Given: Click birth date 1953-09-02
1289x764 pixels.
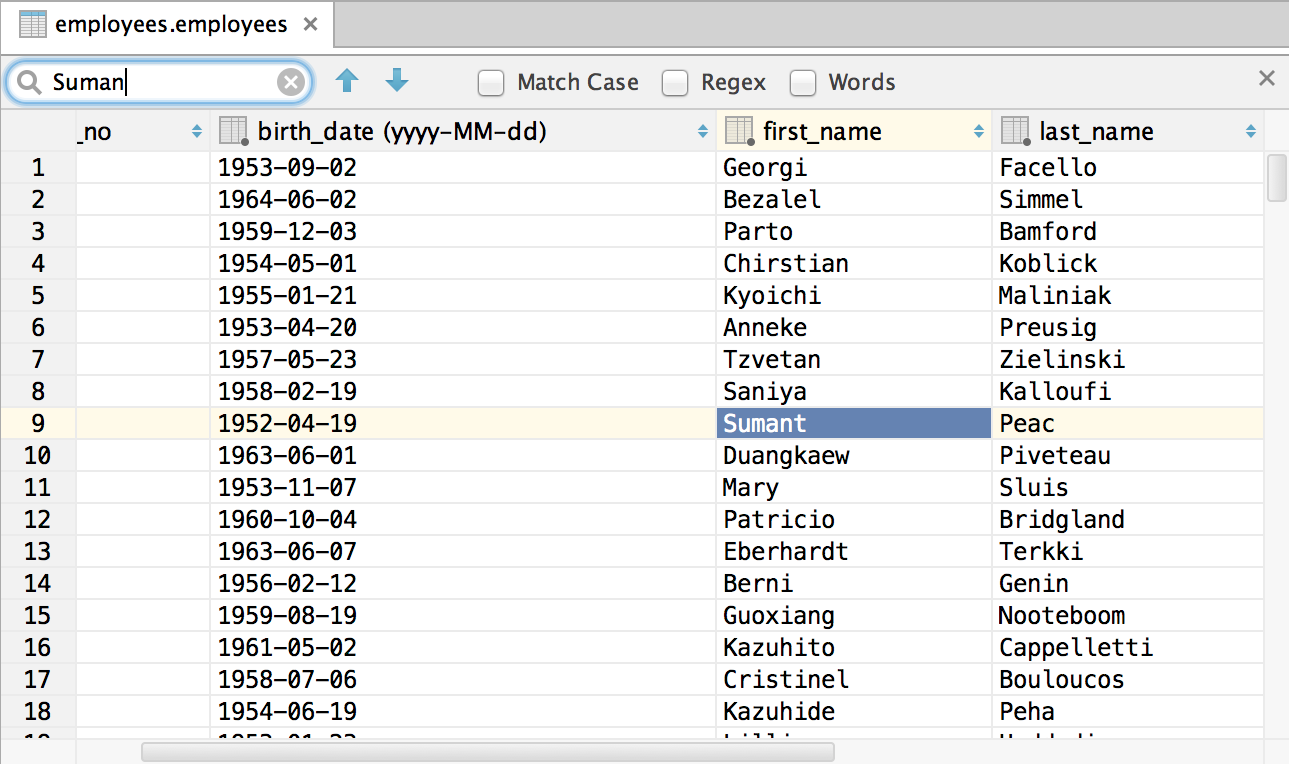Looking at the screenshot, I should [287, 167].
